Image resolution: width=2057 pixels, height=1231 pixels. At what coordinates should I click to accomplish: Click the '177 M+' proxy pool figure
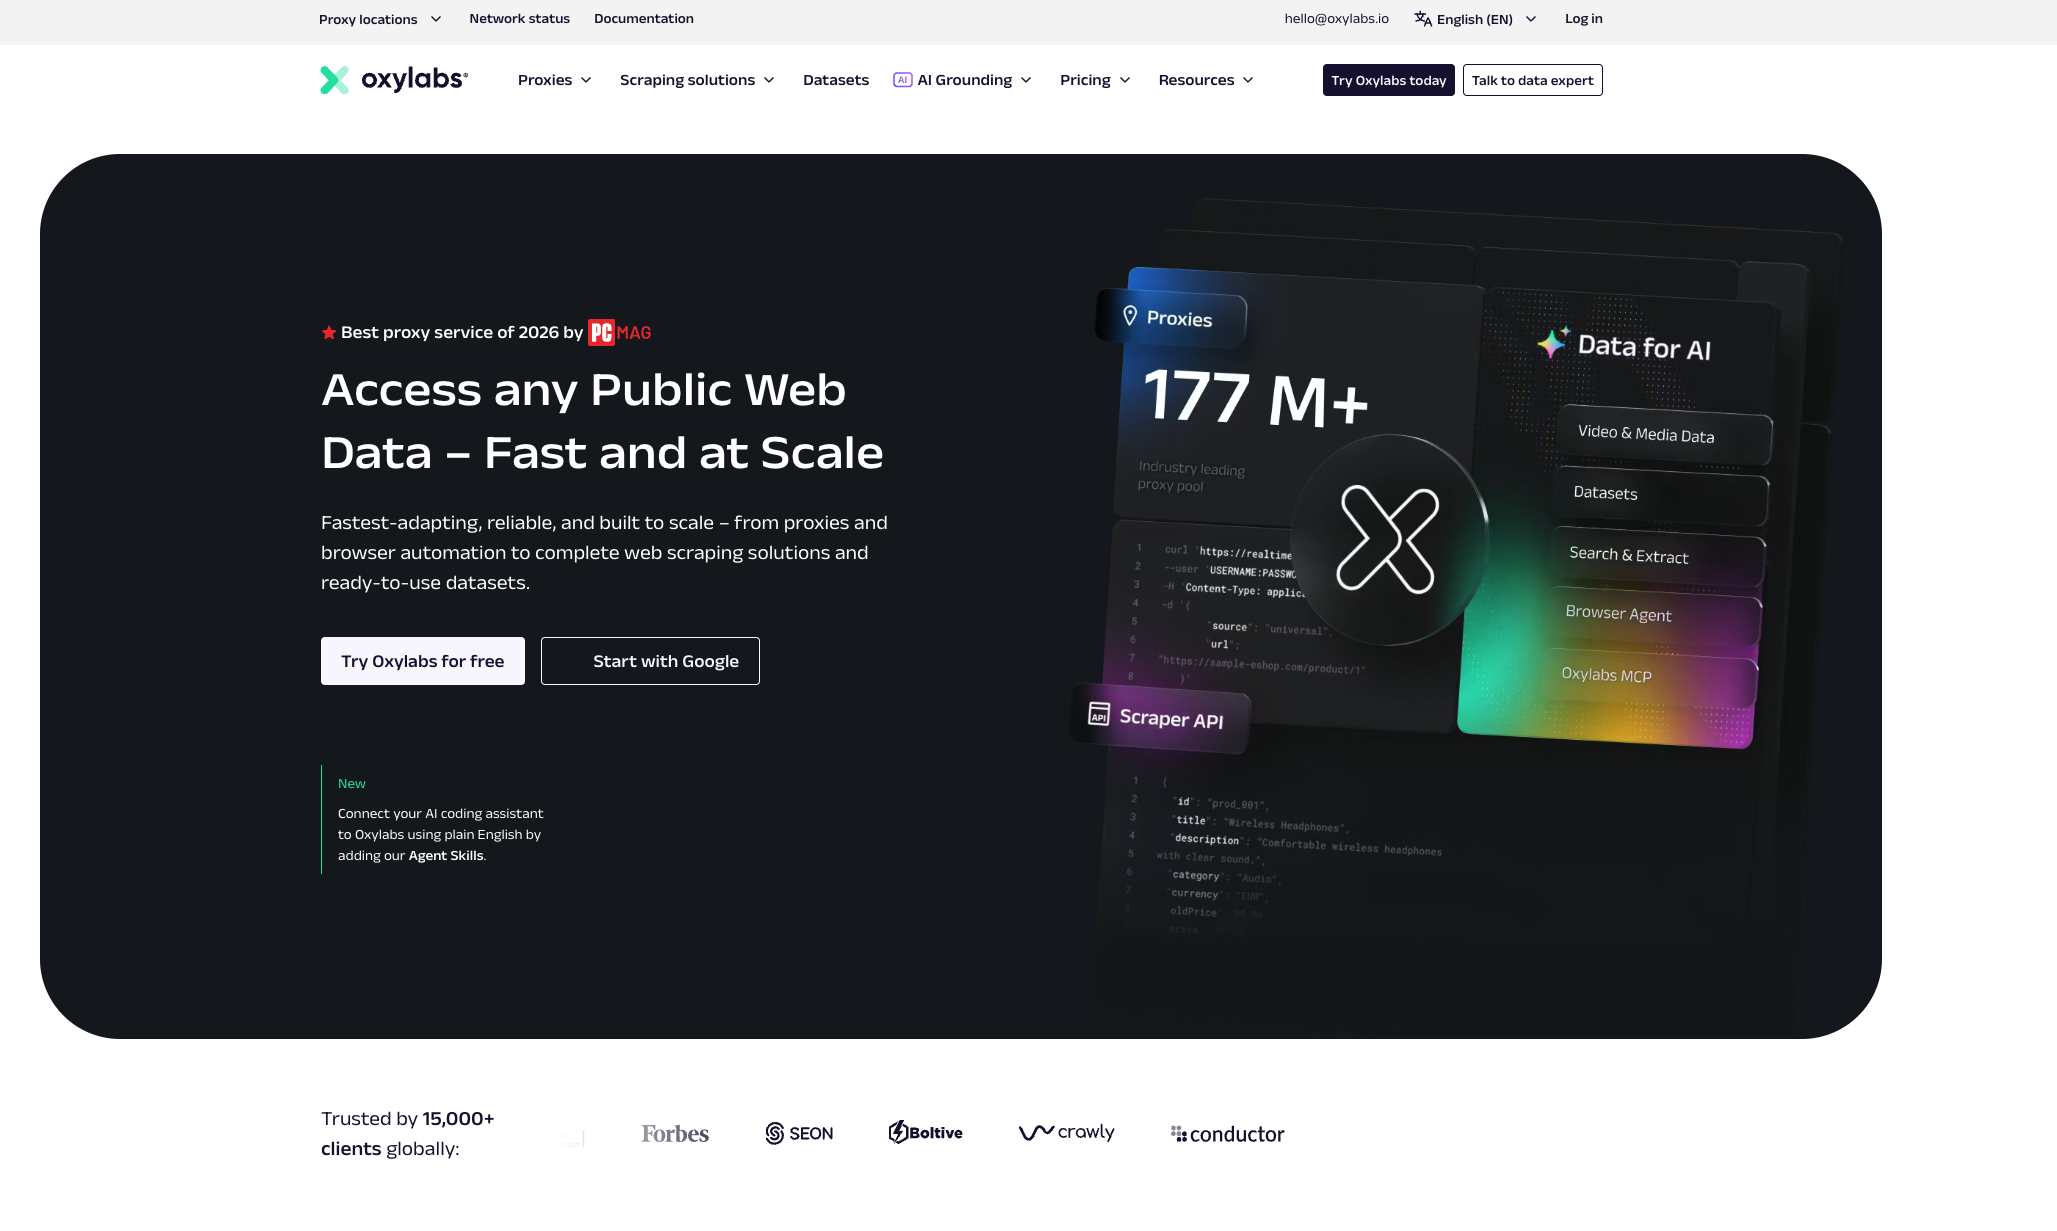tap(1256, 397)
